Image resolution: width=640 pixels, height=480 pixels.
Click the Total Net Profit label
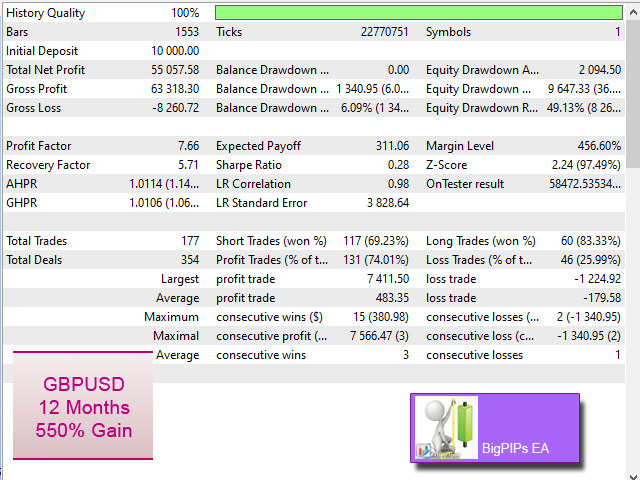[45, 70]
